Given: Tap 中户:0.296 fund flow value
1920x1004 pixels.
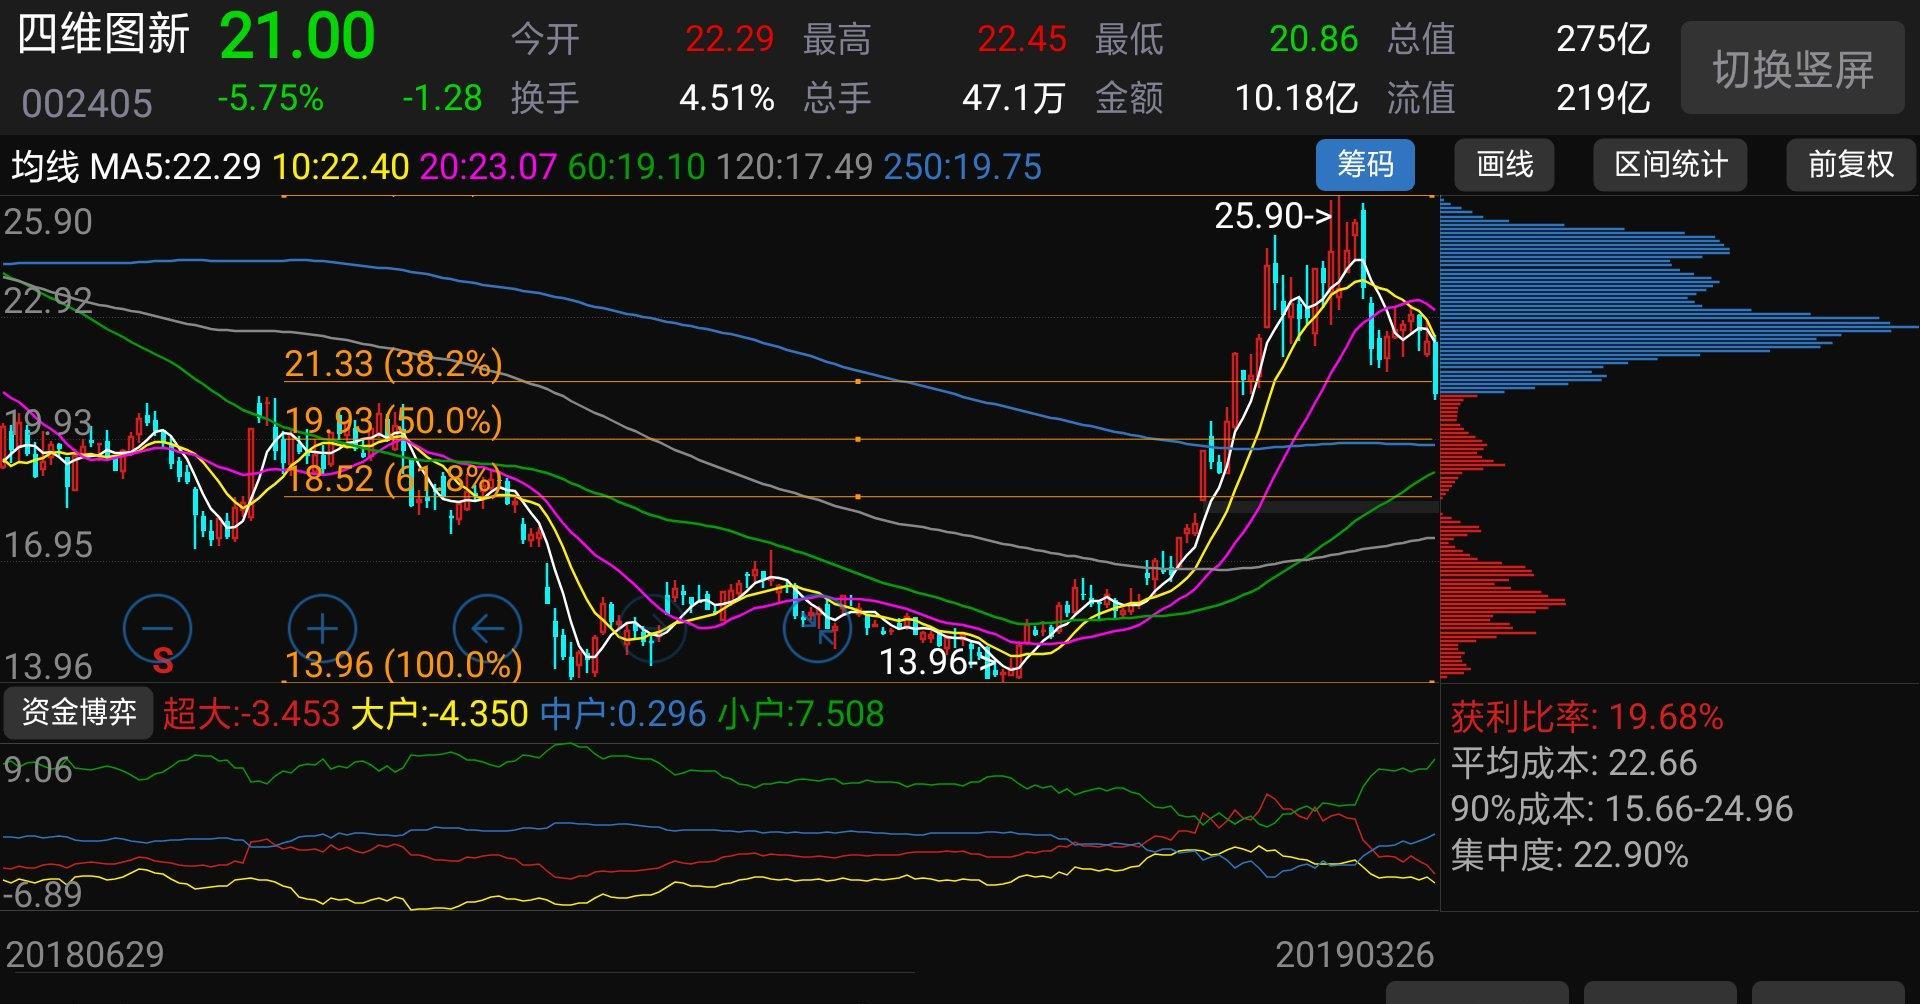Looking at the screenshot, I should (x=623, y=714).
